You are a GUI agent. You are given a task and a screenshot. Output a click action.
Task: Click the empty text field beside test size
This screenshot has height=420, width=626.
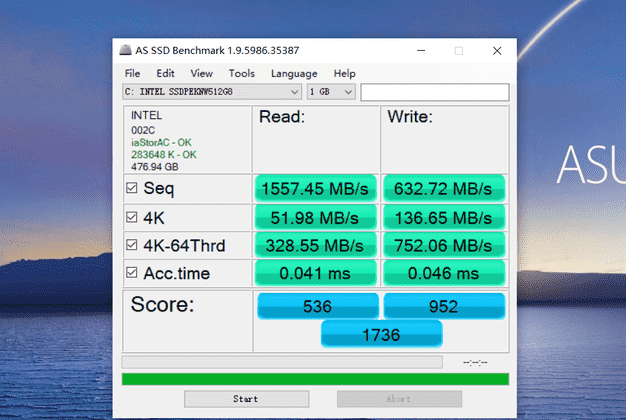[x=435, y=92]
